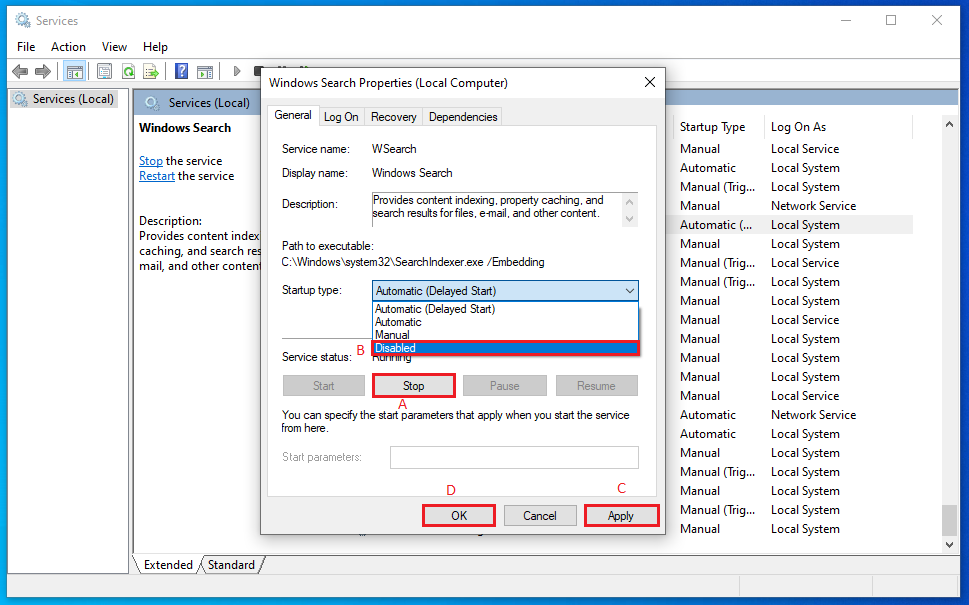The width and height of the screenshot is (969, 605).
Task: Click the Refresh toolbar icon
Action: point(128,71)
